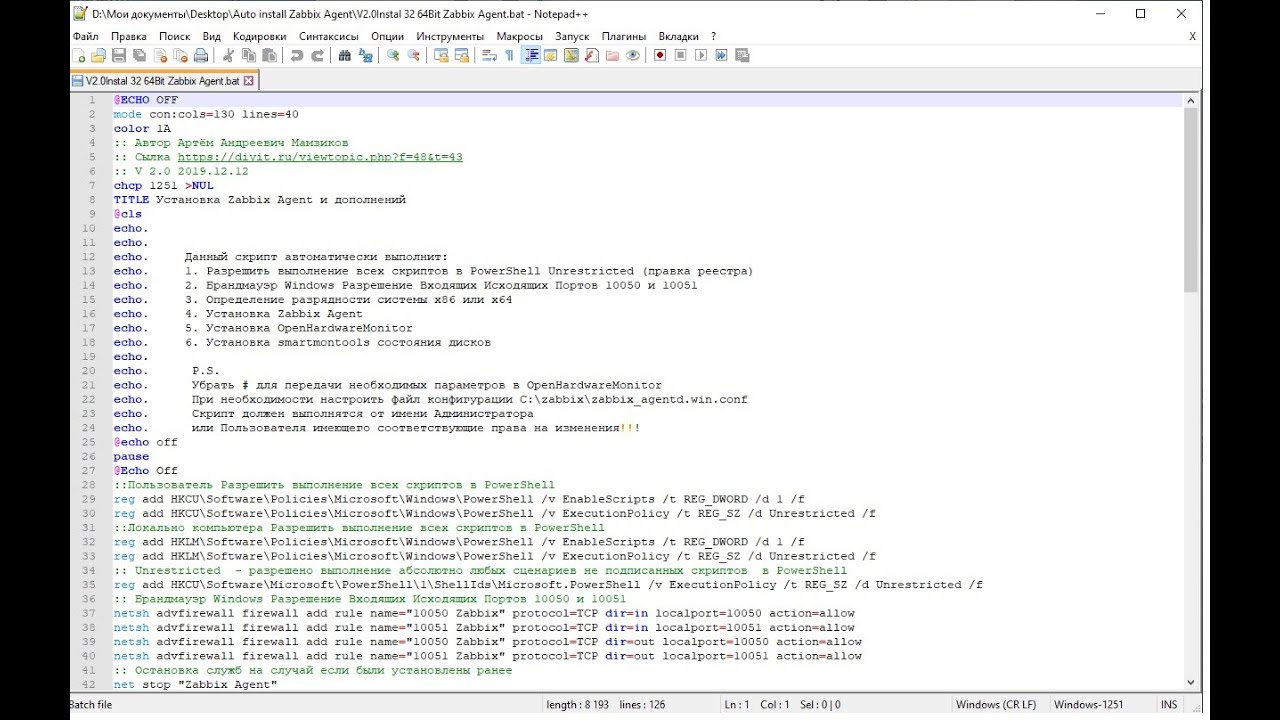Click the scrollbar up arrow

[x=1190, y=100]
